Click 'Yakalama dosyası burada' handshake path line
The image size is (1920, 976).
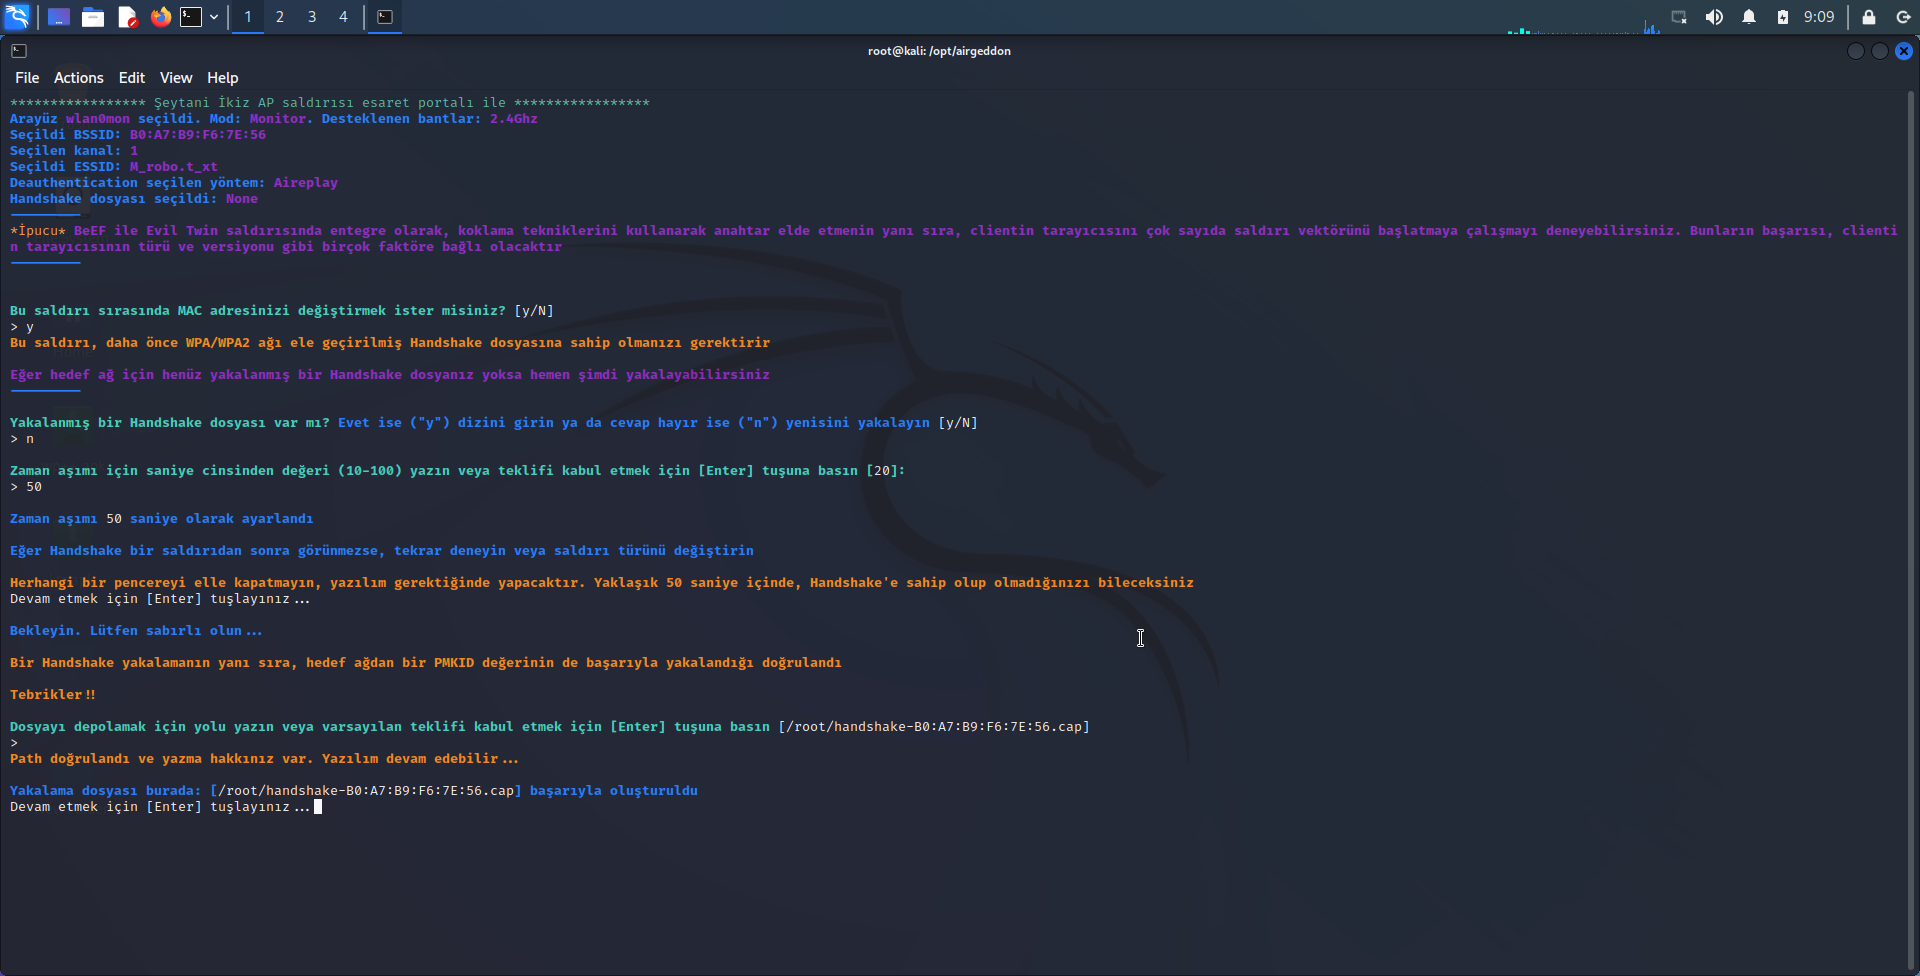pyautogui.click(x=354, y=791)
